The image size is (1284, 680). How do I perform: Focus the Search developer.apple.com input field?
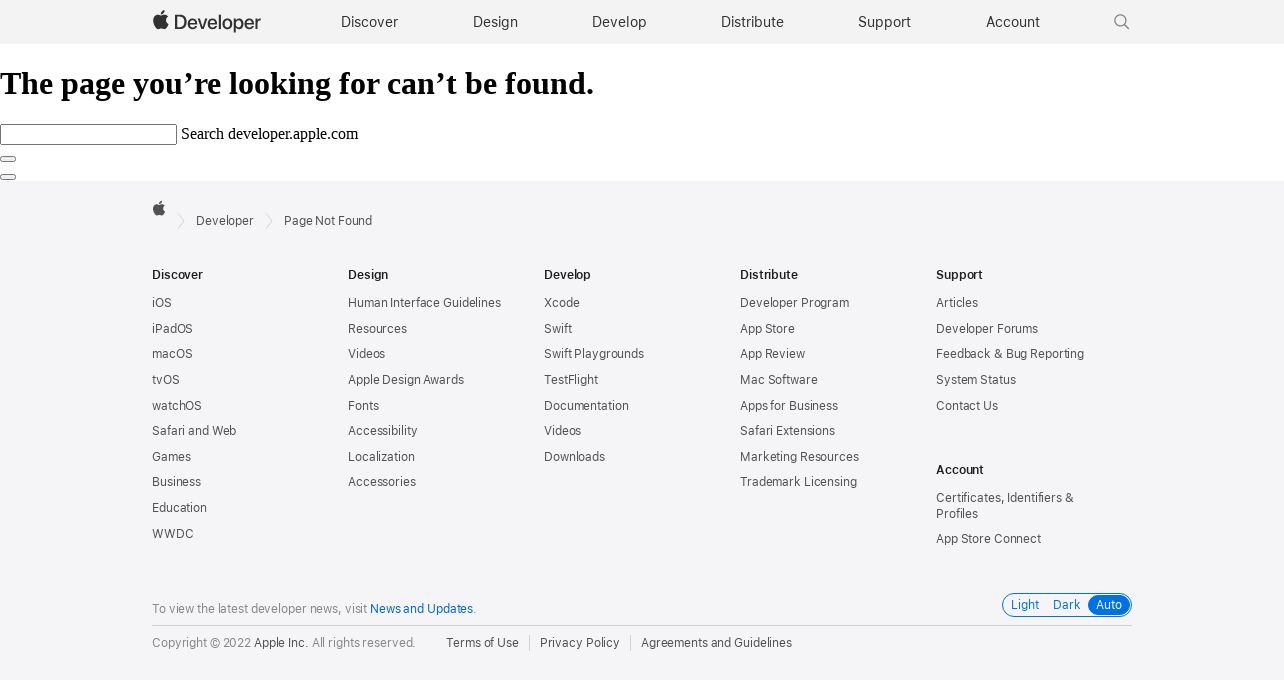[88, 134]
